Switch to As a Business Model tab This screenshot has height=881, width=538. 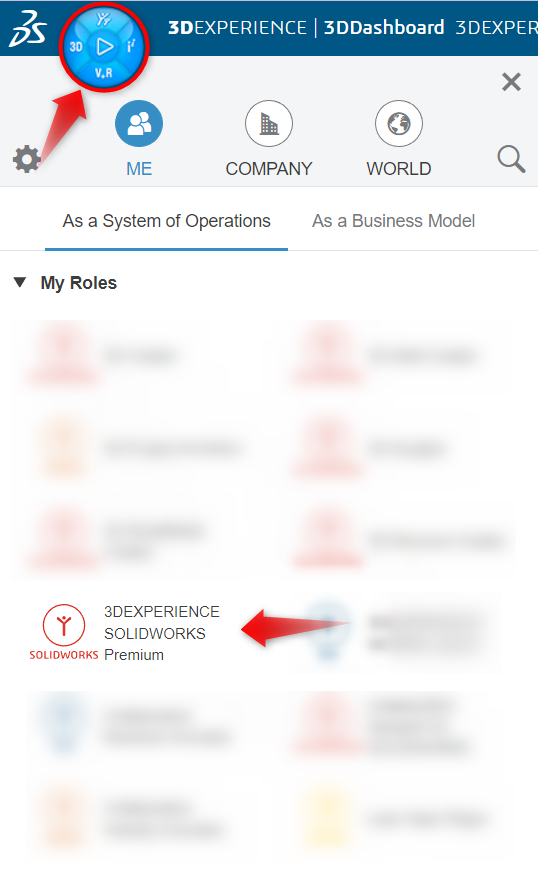(393, 221)
